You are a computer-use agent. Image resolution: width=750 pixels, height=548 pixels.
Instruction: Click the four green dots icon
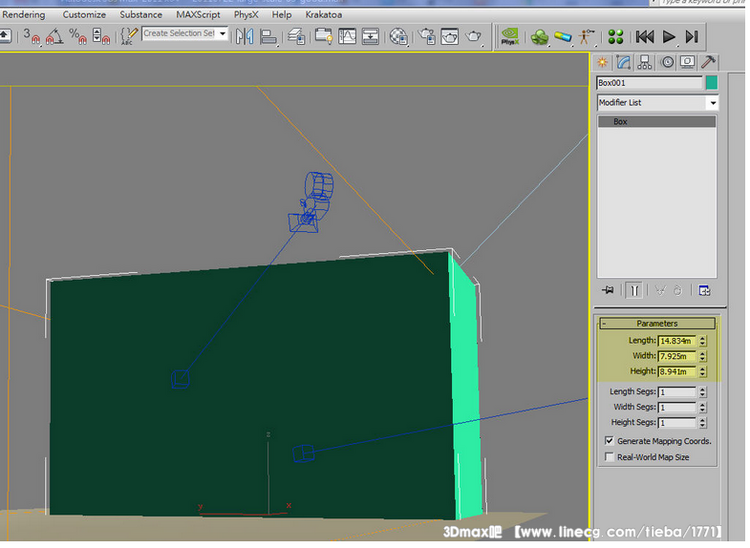[x=616, y=37]
